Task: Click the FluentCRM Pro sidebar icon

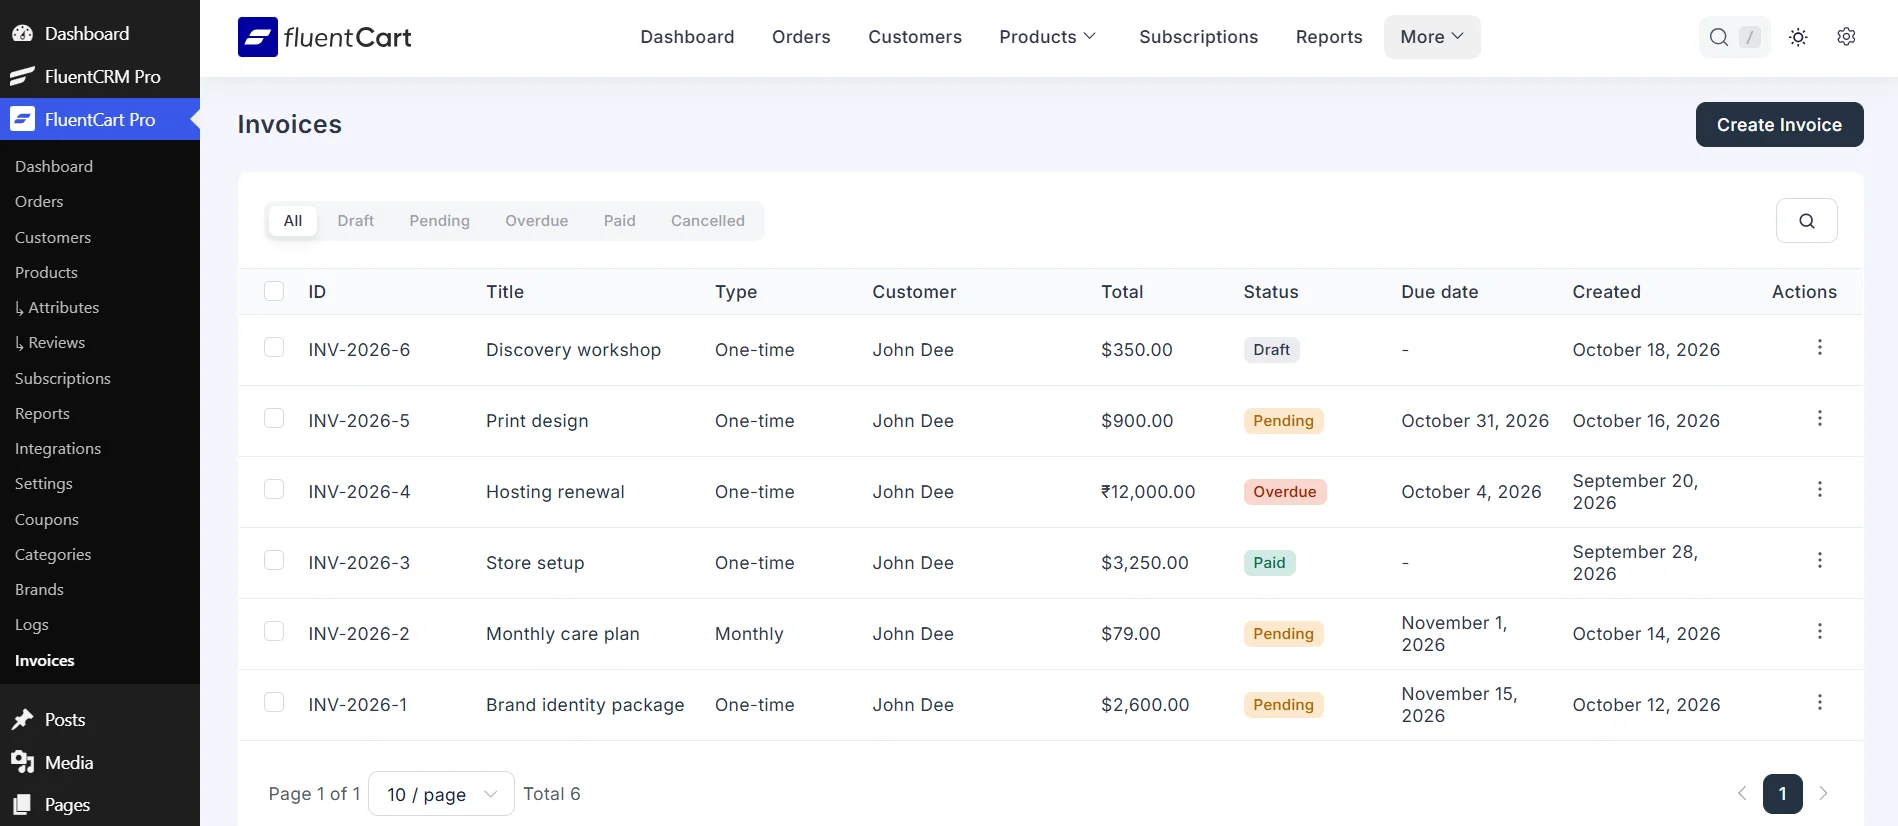Action: pyautogui.click(x=22, y=76)
